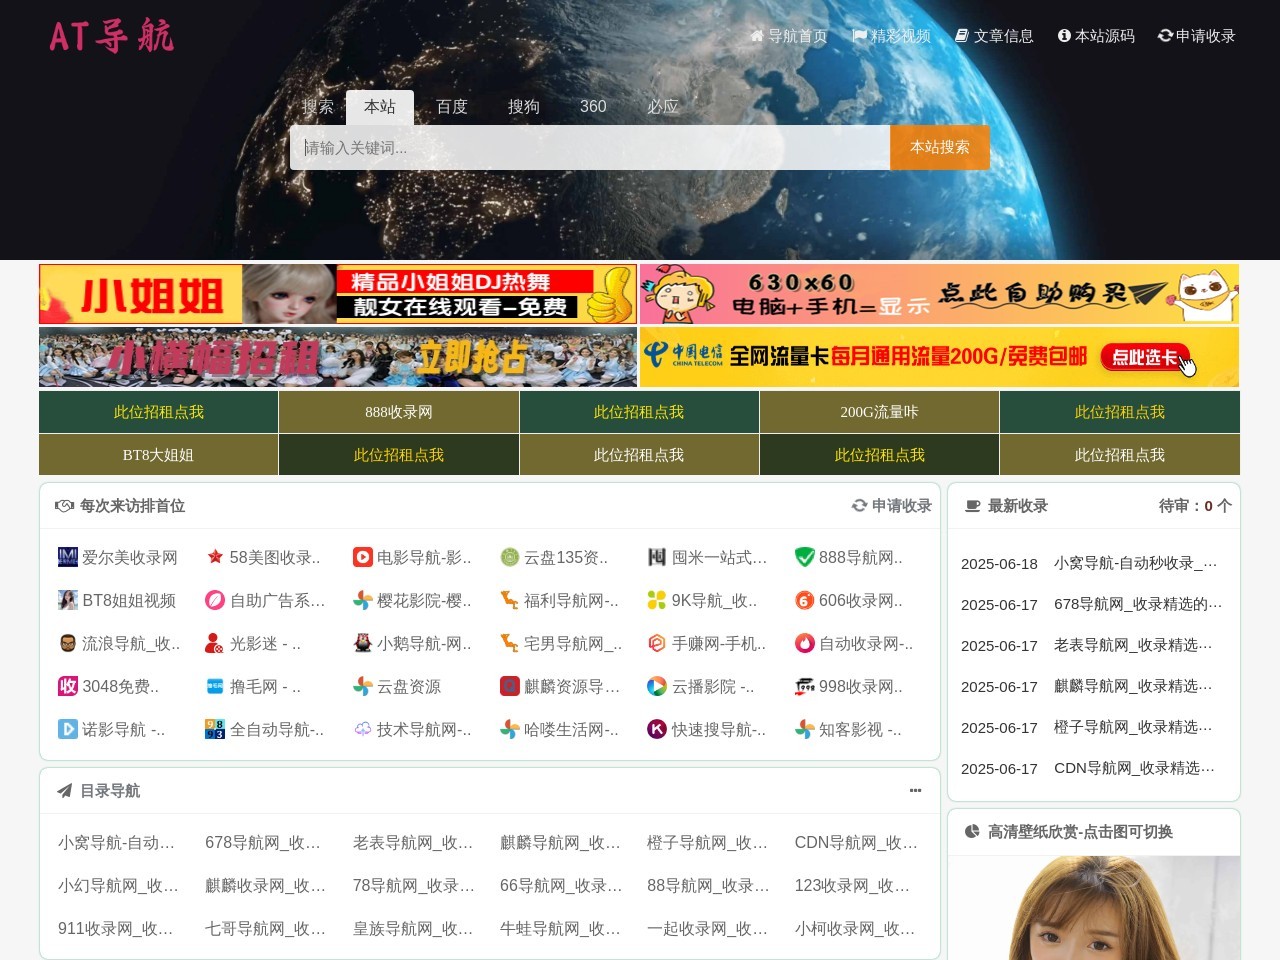
Task: Click the BT8姐姐视频 avatar icon
Action: pos(68,600)
